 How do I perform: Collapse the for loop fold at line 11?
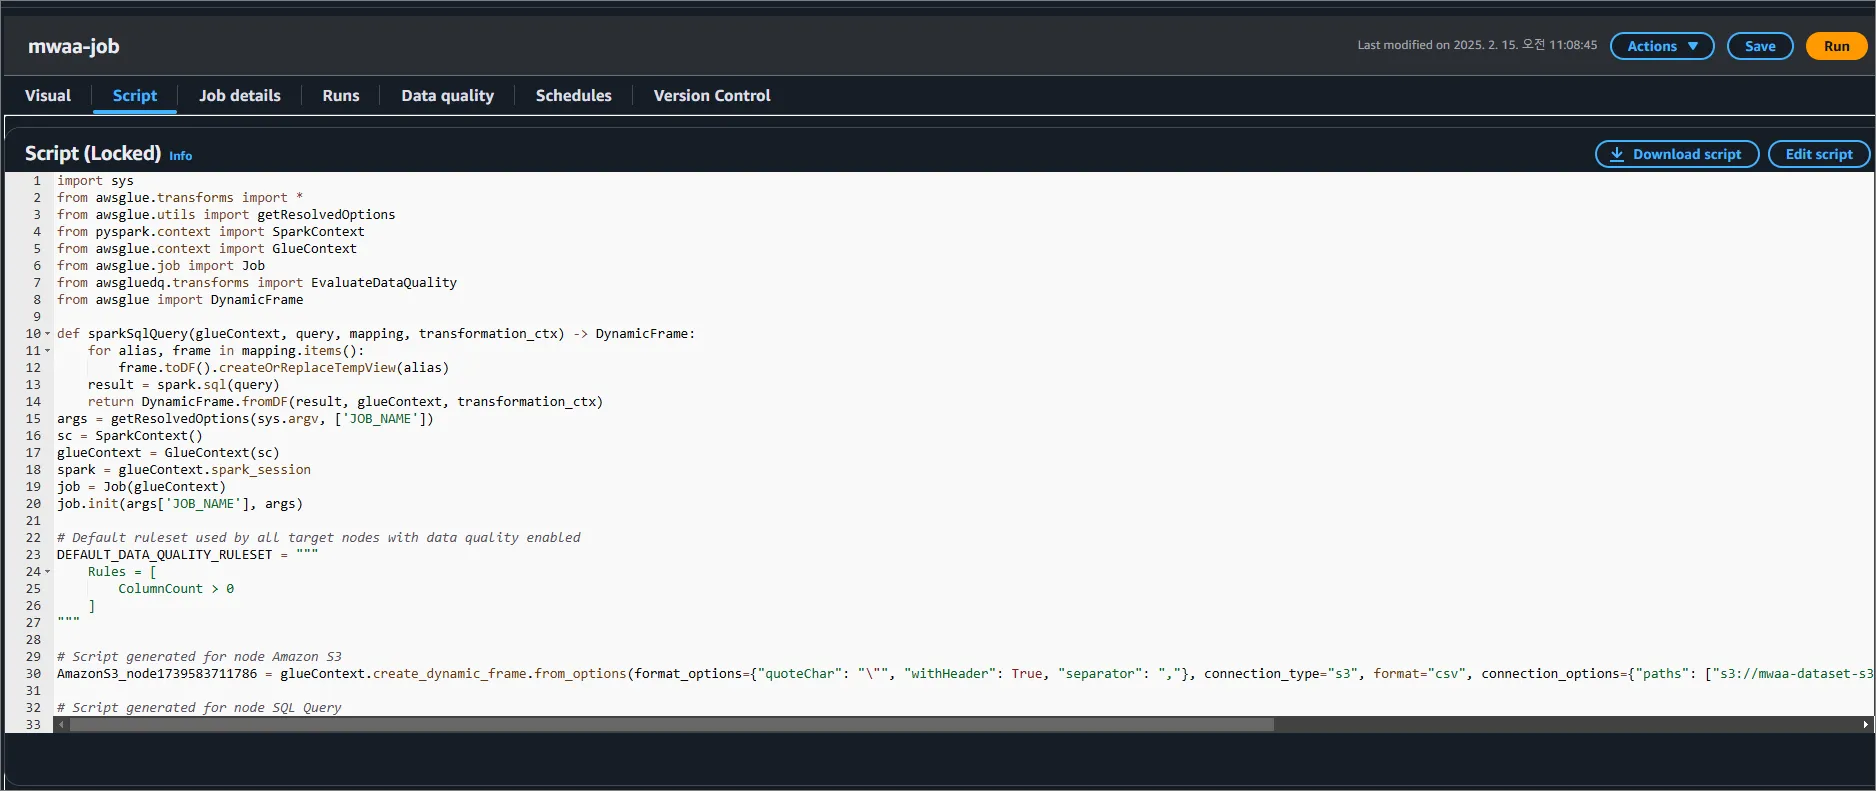pos(47,351)
